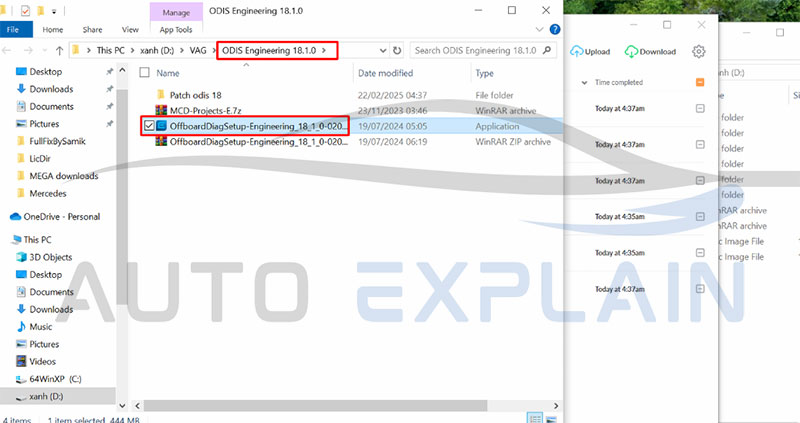Select OneDrive - Personal in sidebar
The image size is (800, 423).
coord(61,216)
